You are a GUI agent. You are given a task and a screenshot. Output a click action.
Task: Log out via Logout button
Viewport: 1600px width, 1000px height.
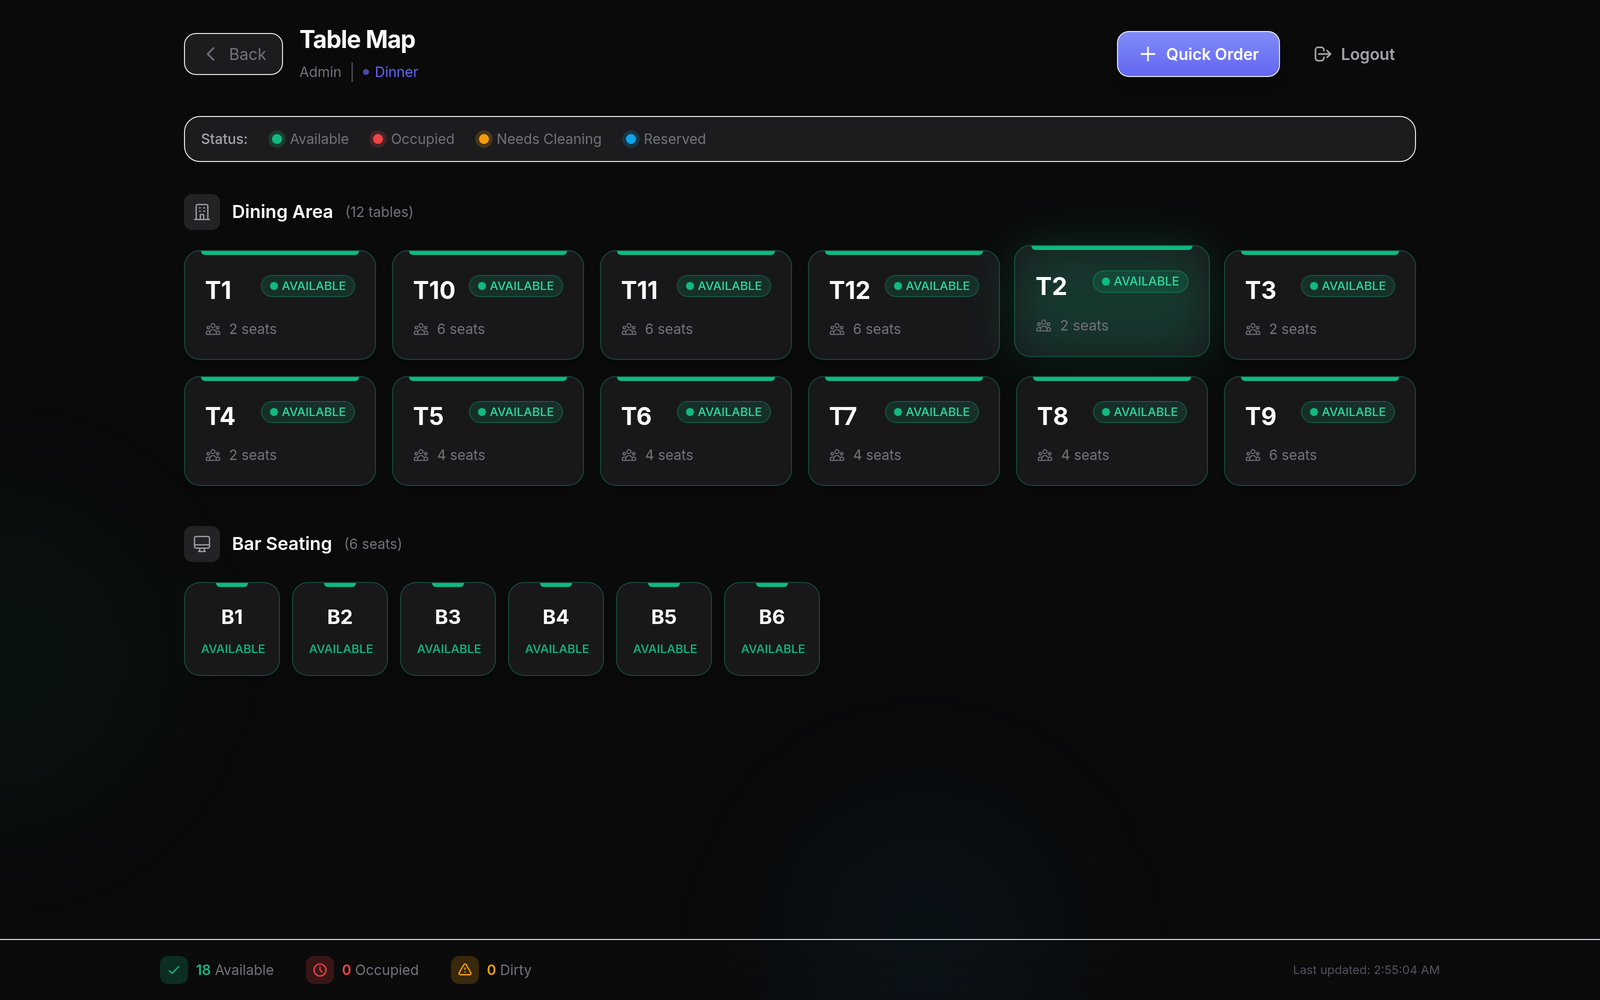[x=1354, y=54]
